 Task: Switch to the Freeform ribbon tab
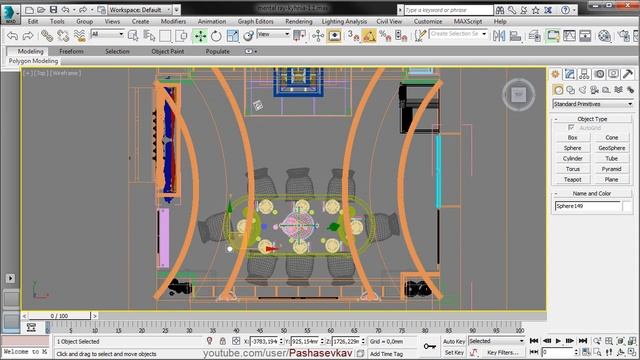[x=71, y=51]
